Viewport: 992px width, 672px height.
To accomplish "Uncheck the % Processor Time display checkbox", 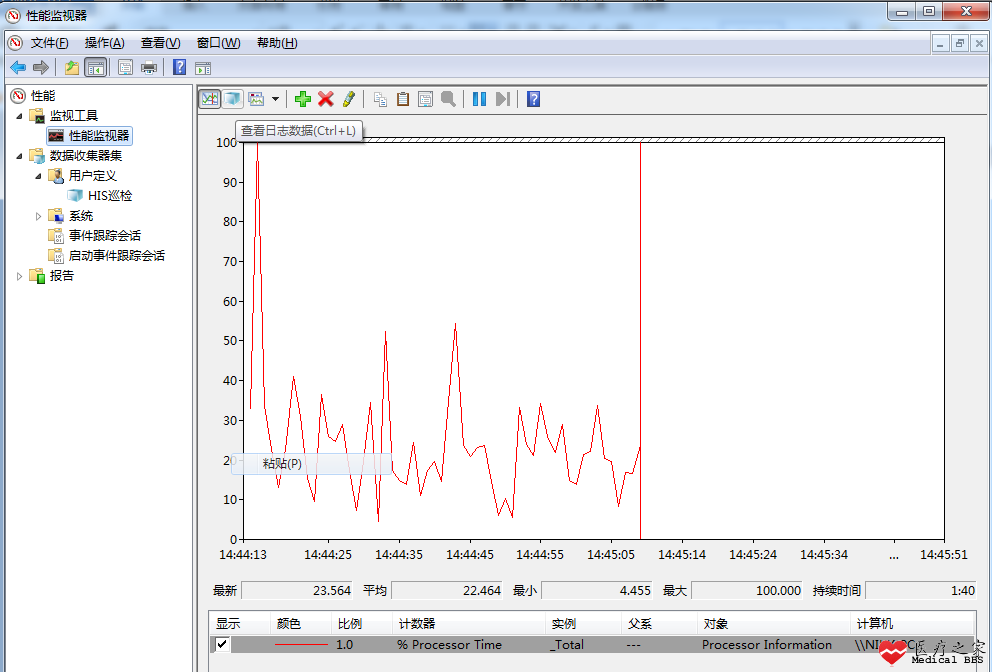I will pyautogui.click(x=222, y=644).
